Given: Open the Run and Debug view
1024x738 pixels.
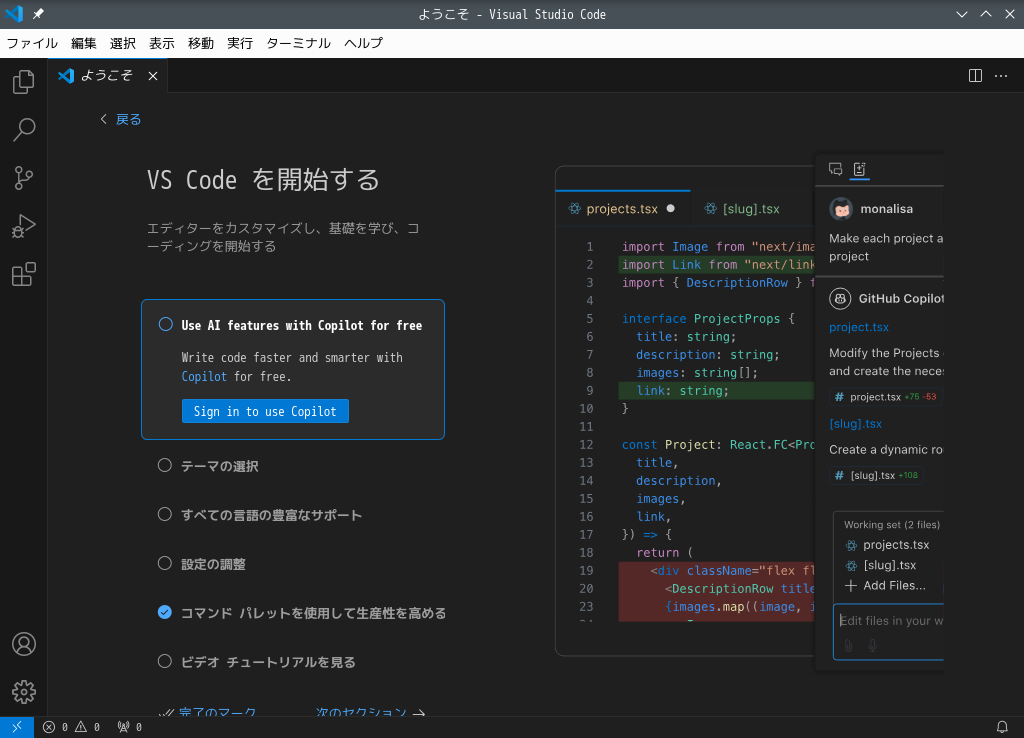Looking at the screenshot, I should (x=24, y=226).
